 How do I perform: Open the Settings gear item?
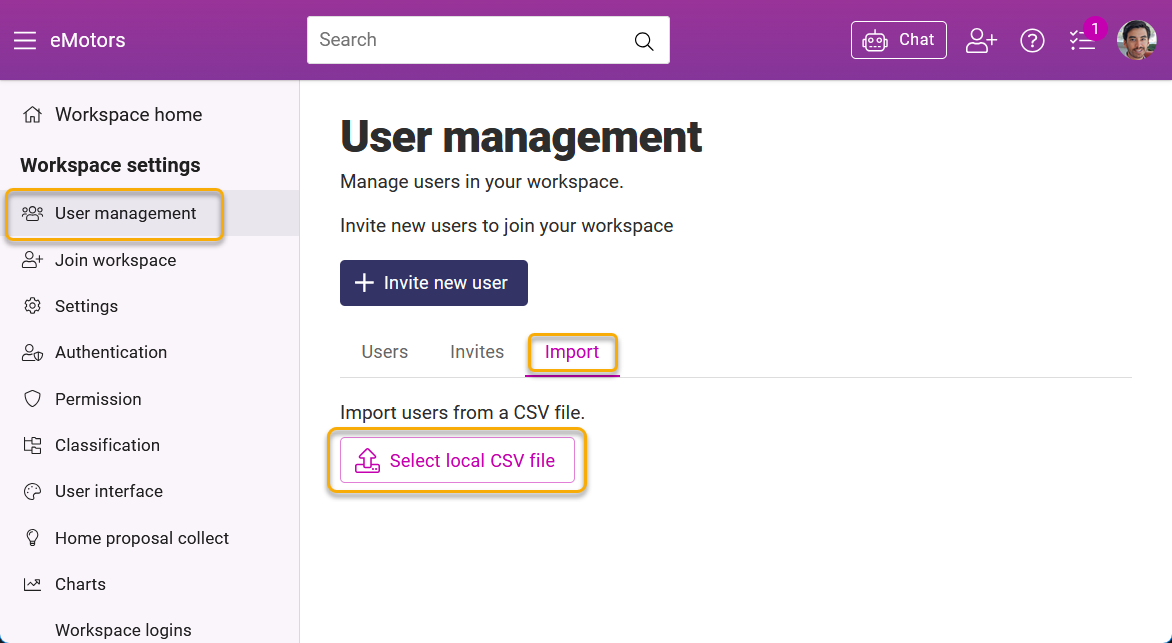[x=33, y=306]
